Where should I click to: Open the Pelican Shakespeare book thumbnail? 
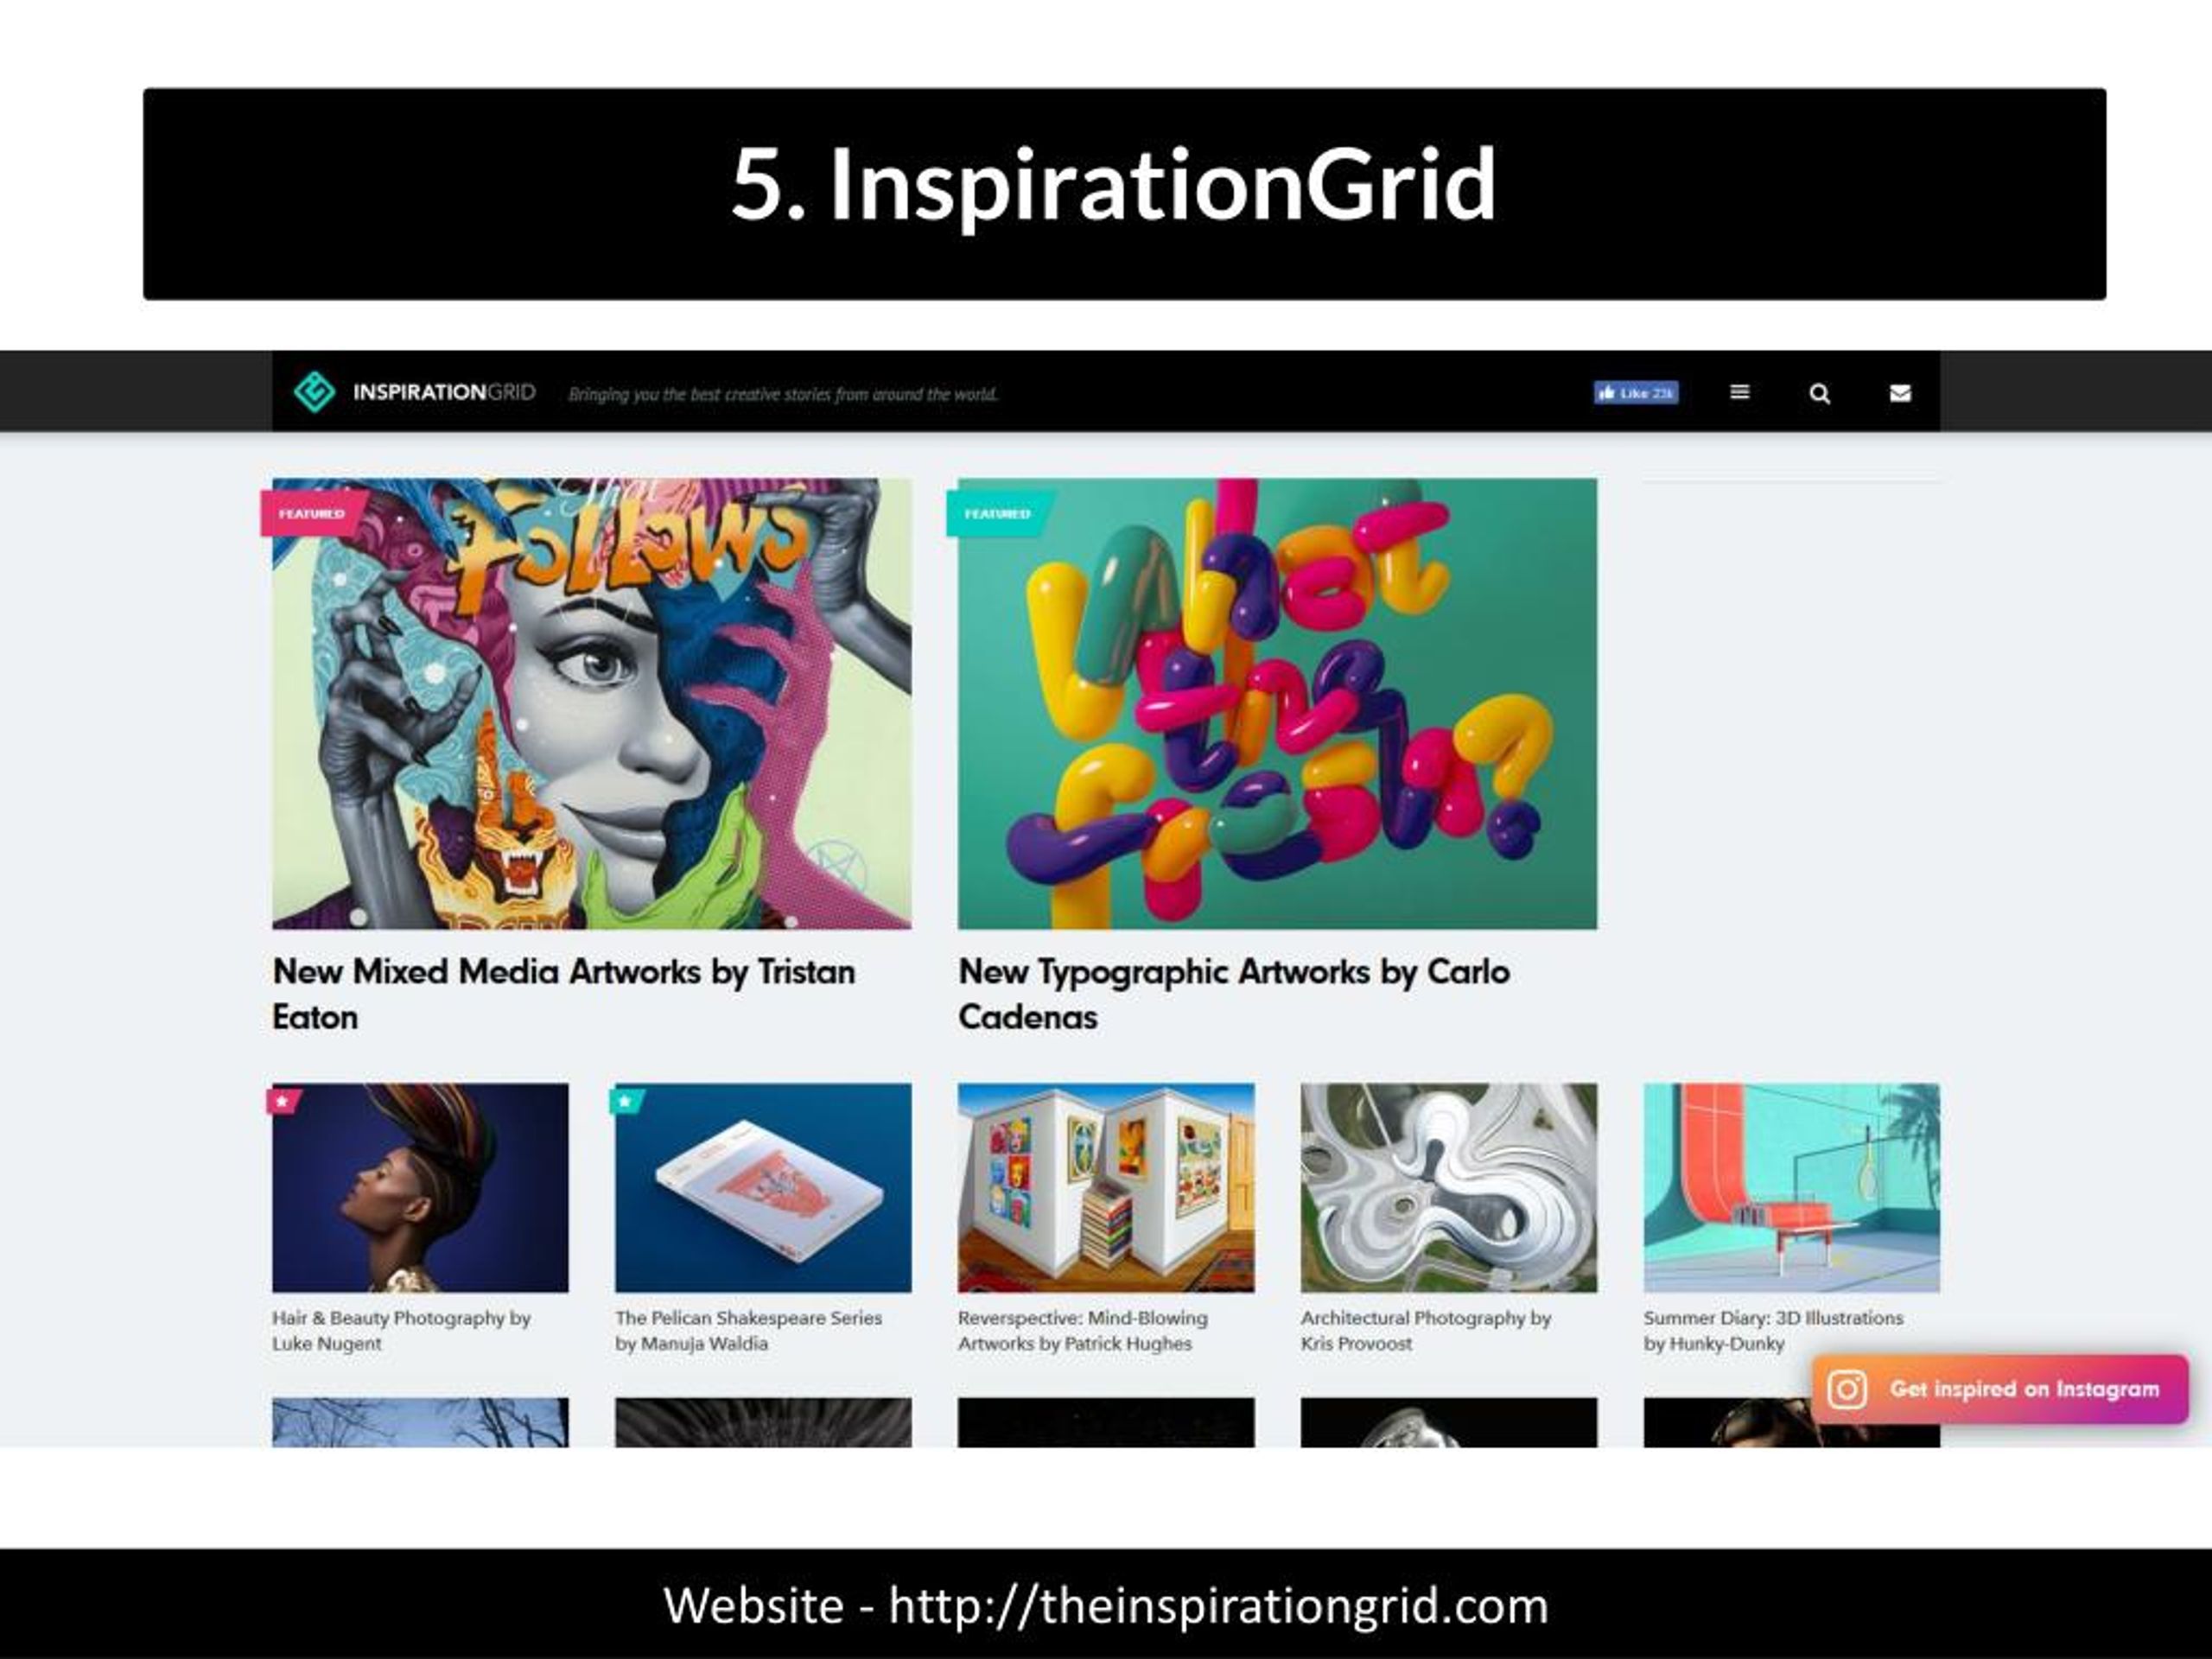pyautogui.click(x=763, y=1187)
